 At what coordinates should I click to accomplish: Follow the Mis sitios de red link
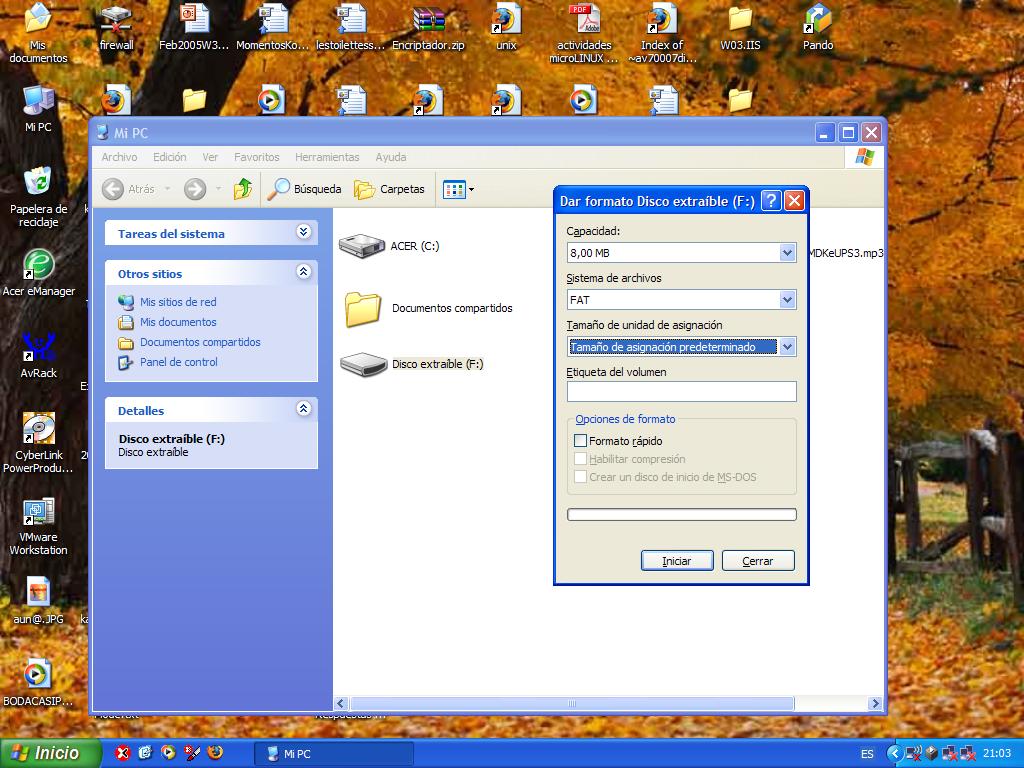coord(178,302)
